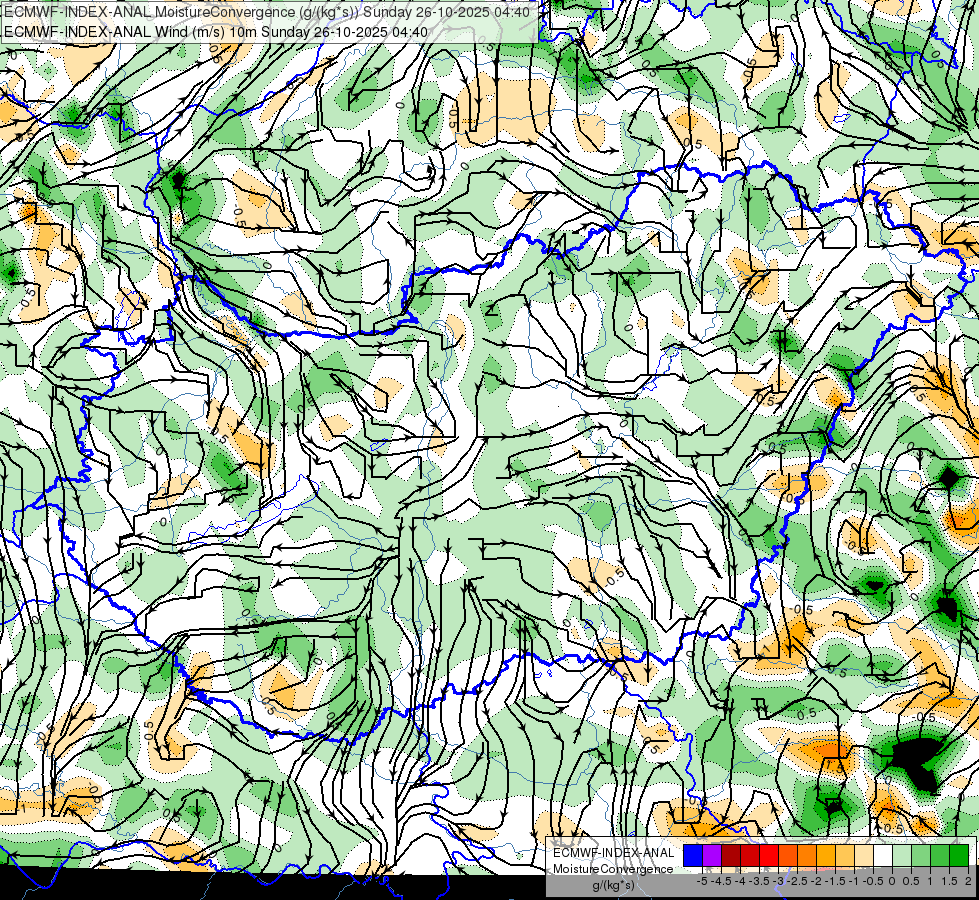979x900 pixels.
Task: Click the orange swatch between -2.5 and -2
Action: click(x=807, y=856)
